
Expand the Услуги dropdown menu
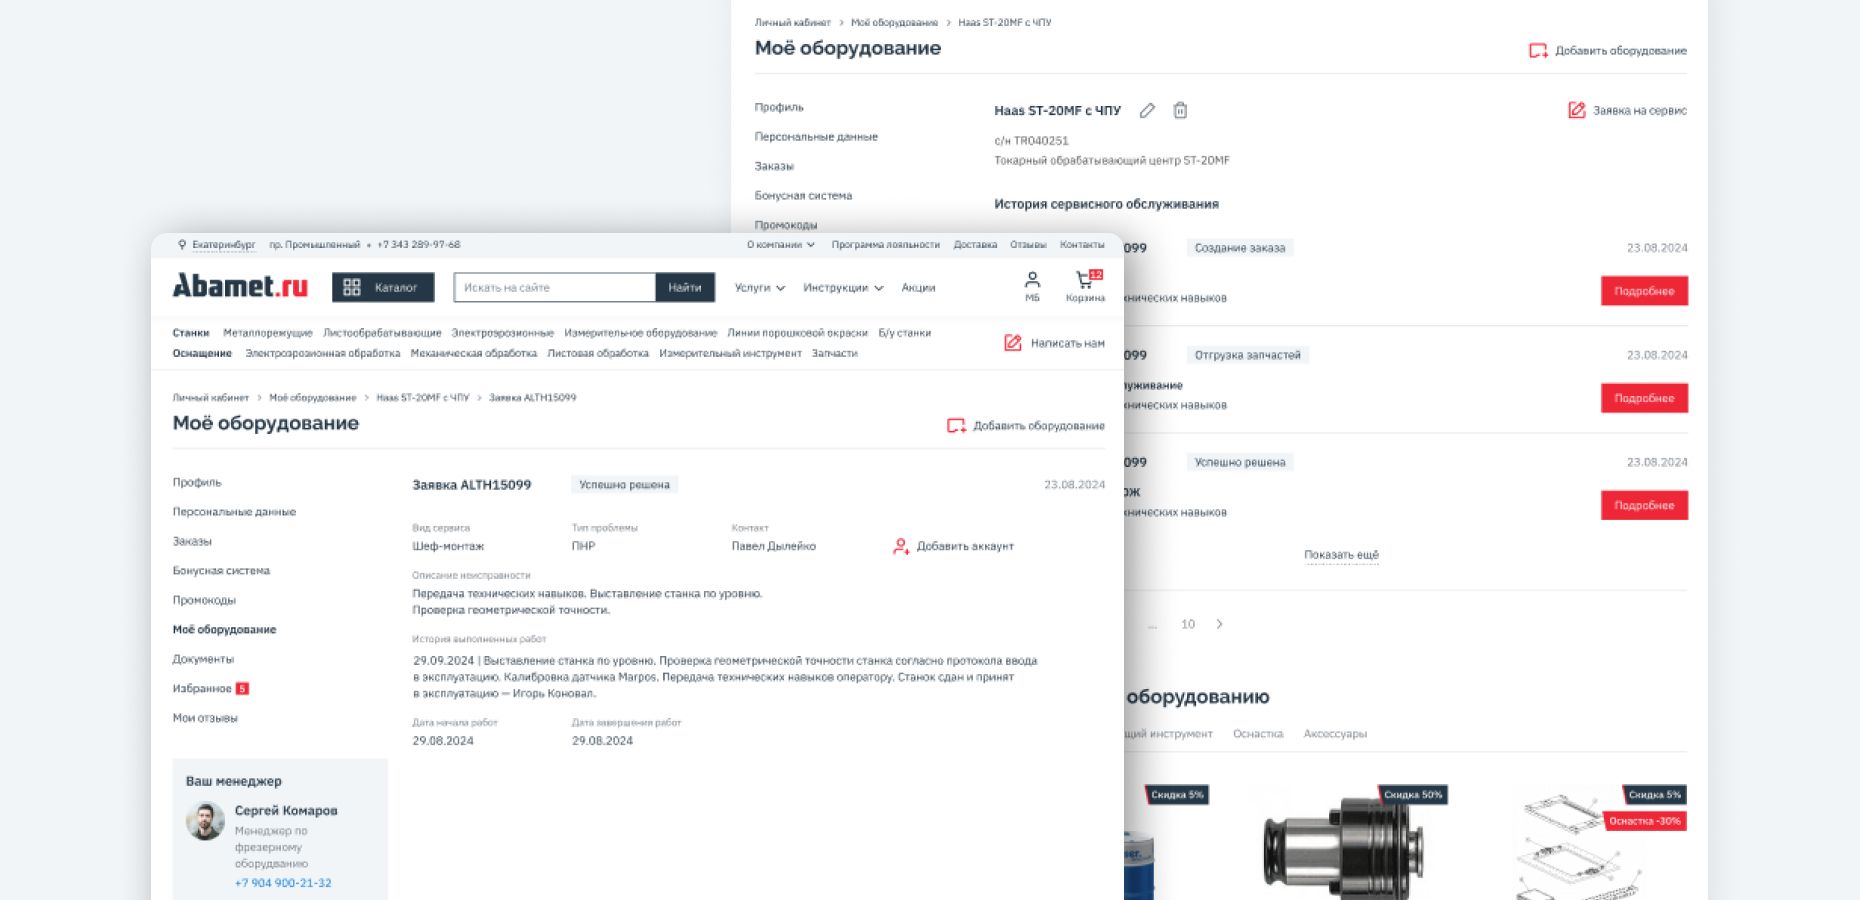(x=759, y=288)
